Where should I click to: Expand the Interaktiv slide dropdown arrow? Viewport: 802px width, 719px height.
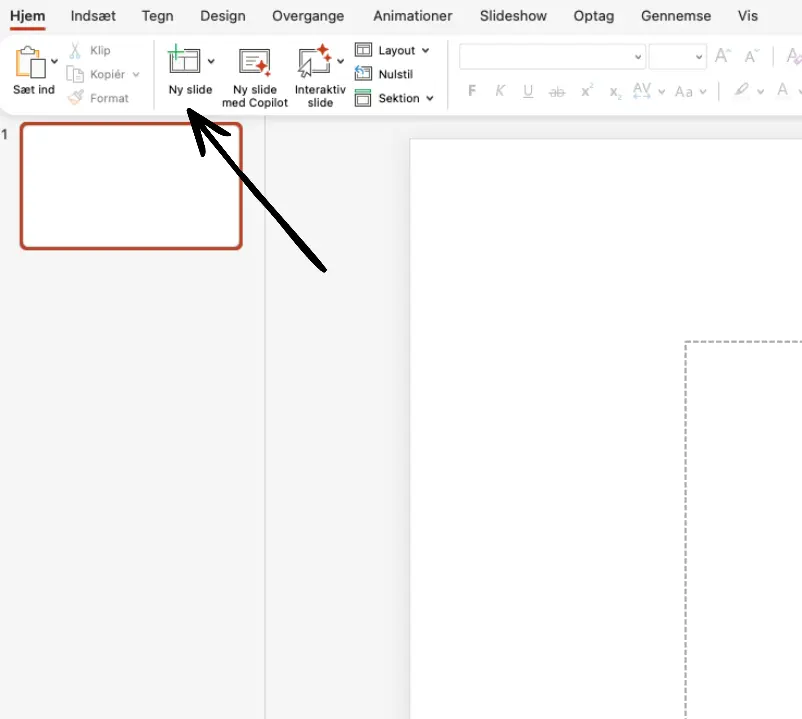point(340,61)
